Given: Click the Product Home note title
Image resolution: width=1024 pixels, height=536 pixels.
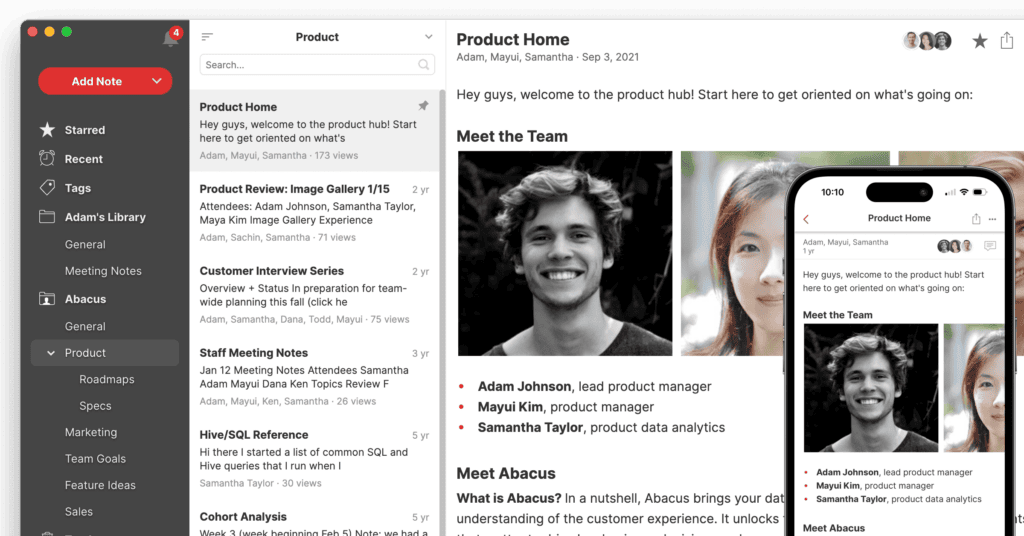Looking at the screenshot, I should [513, 39].
